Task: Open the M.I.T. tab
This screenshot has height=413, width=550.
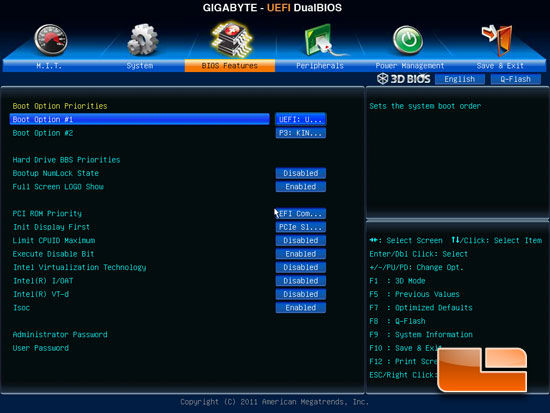Action: 49,66
